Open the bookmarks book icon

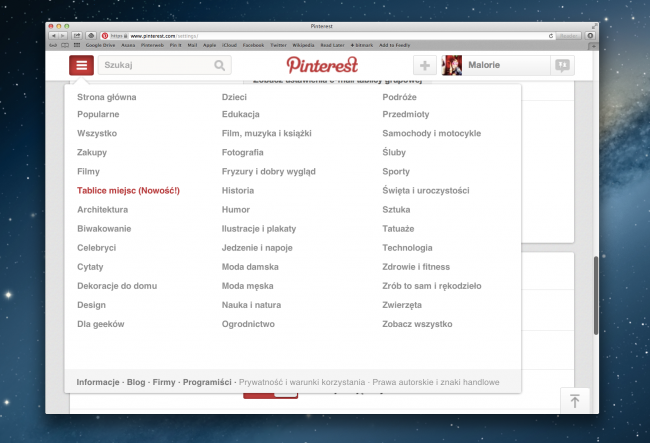click(65, 45)
